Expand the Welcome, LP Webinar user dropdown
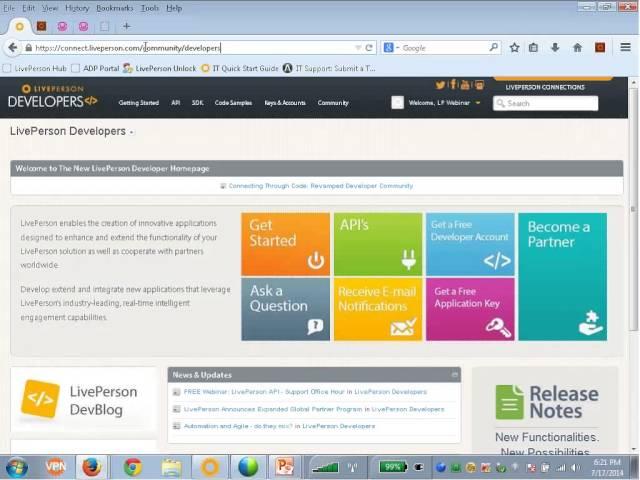The height and width of the screenshot is (480, 640). click(478, 103)
